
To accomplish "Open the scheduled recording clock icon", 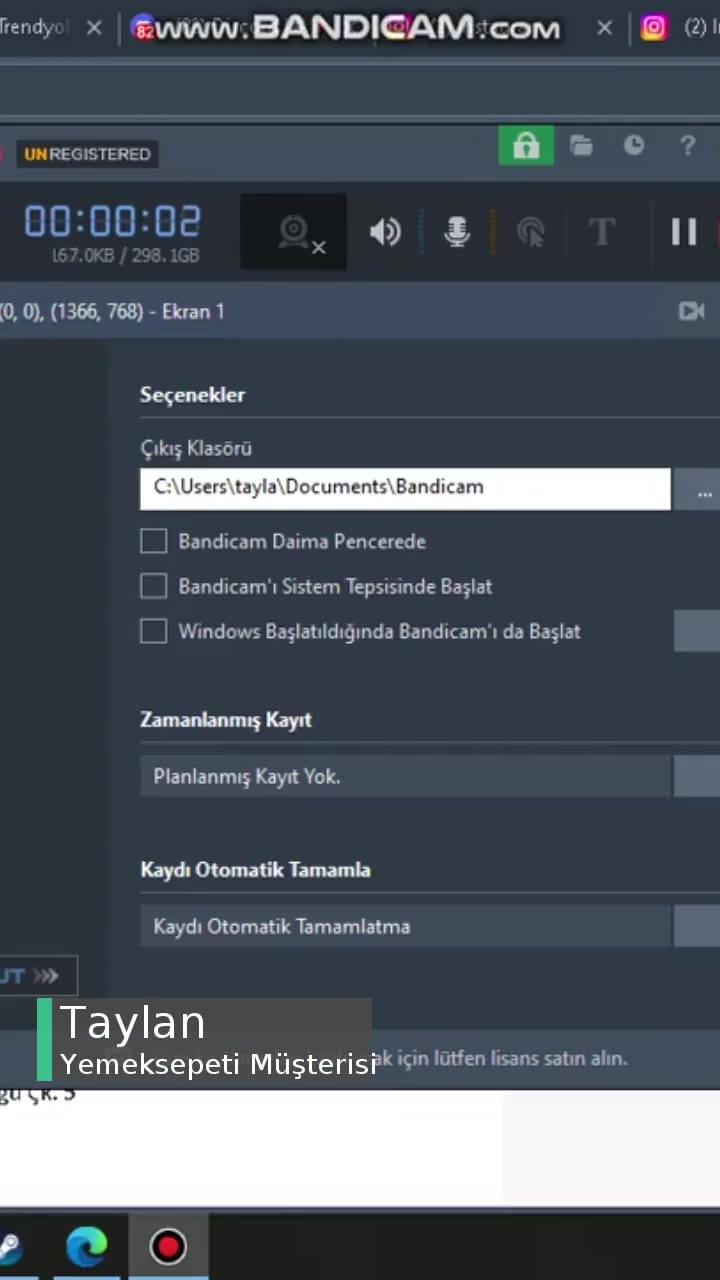I will [634, 146].
